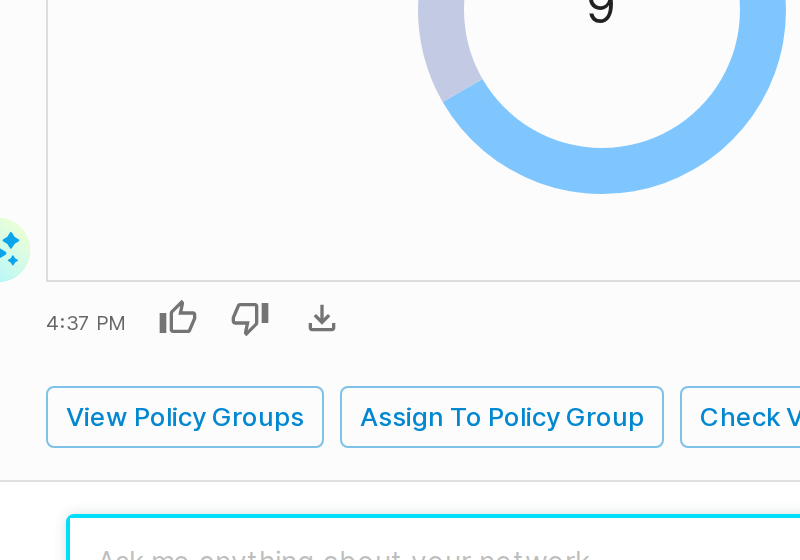Select the partially visible Check suggestion button
The image size is (800, 560).
tap(740, 417)
